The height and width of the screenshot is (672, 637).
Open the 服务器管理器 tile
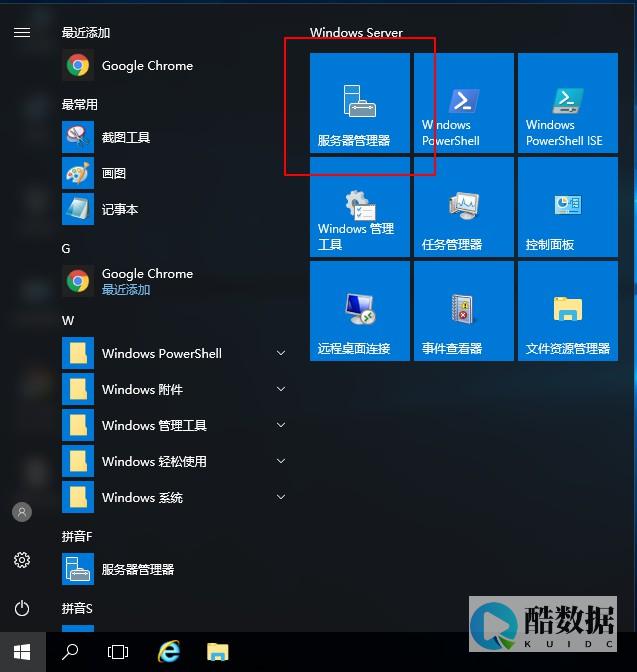(360, 103)
